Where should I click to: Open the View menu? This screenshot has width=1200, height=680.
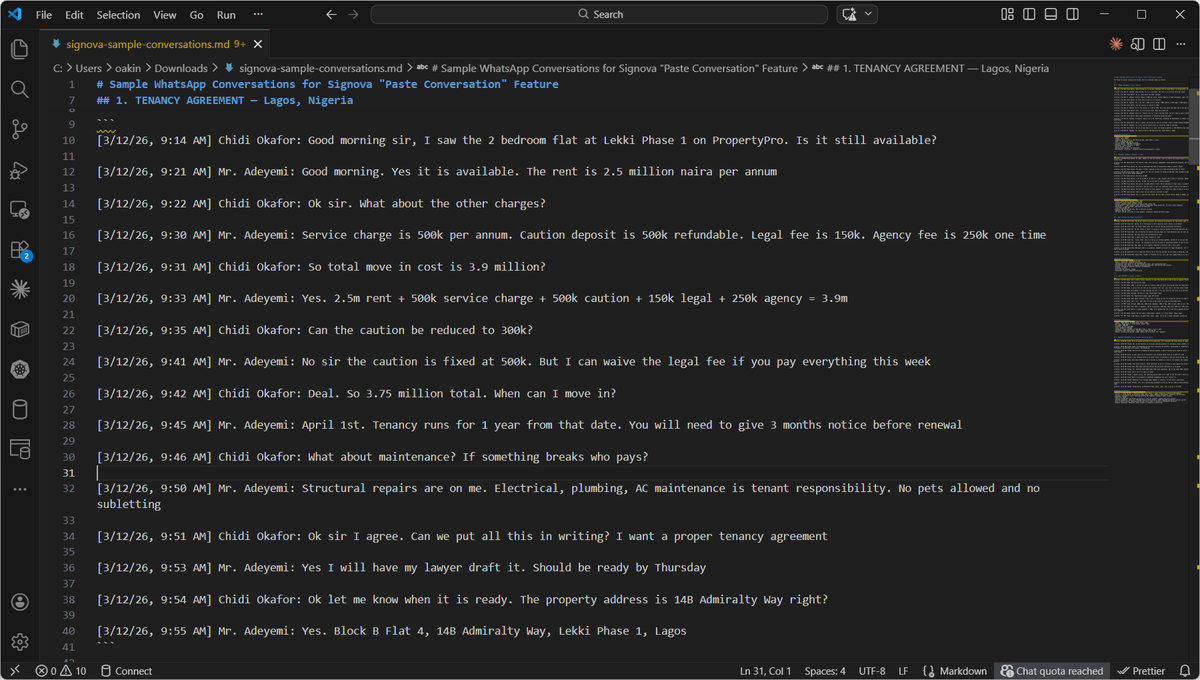click(165, 14)
